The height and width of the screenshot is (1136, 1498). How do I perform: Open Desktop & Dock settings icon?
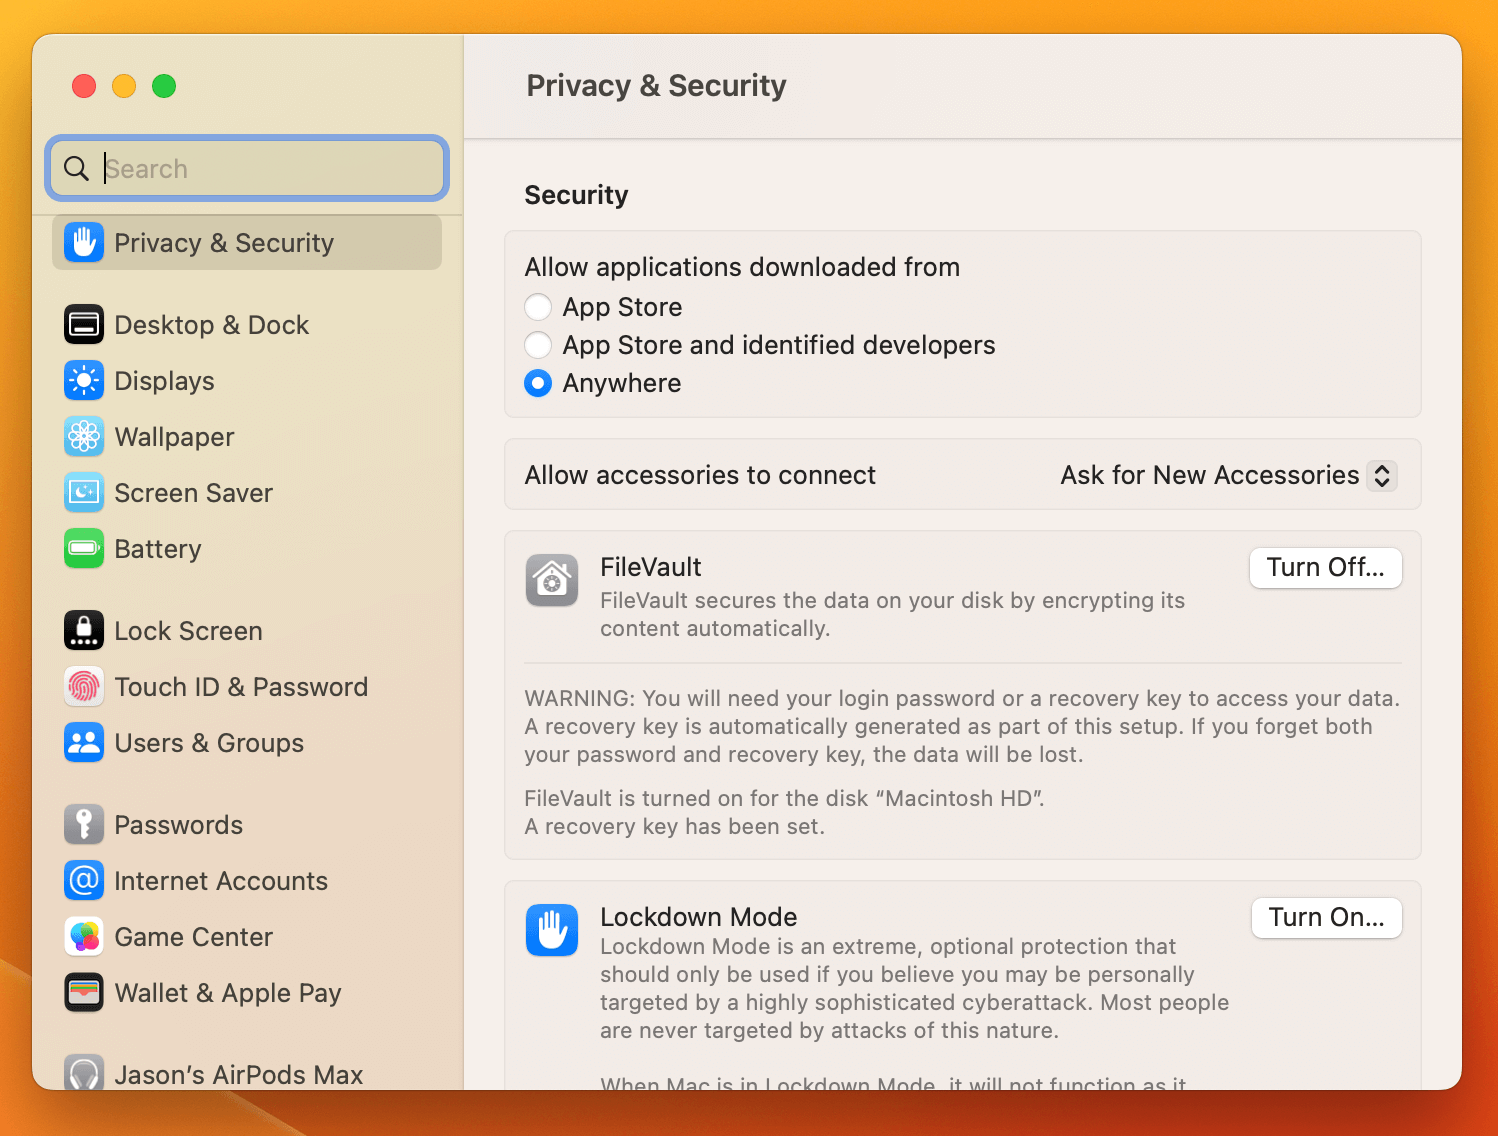pyautogui.click(x=84, y=324)
